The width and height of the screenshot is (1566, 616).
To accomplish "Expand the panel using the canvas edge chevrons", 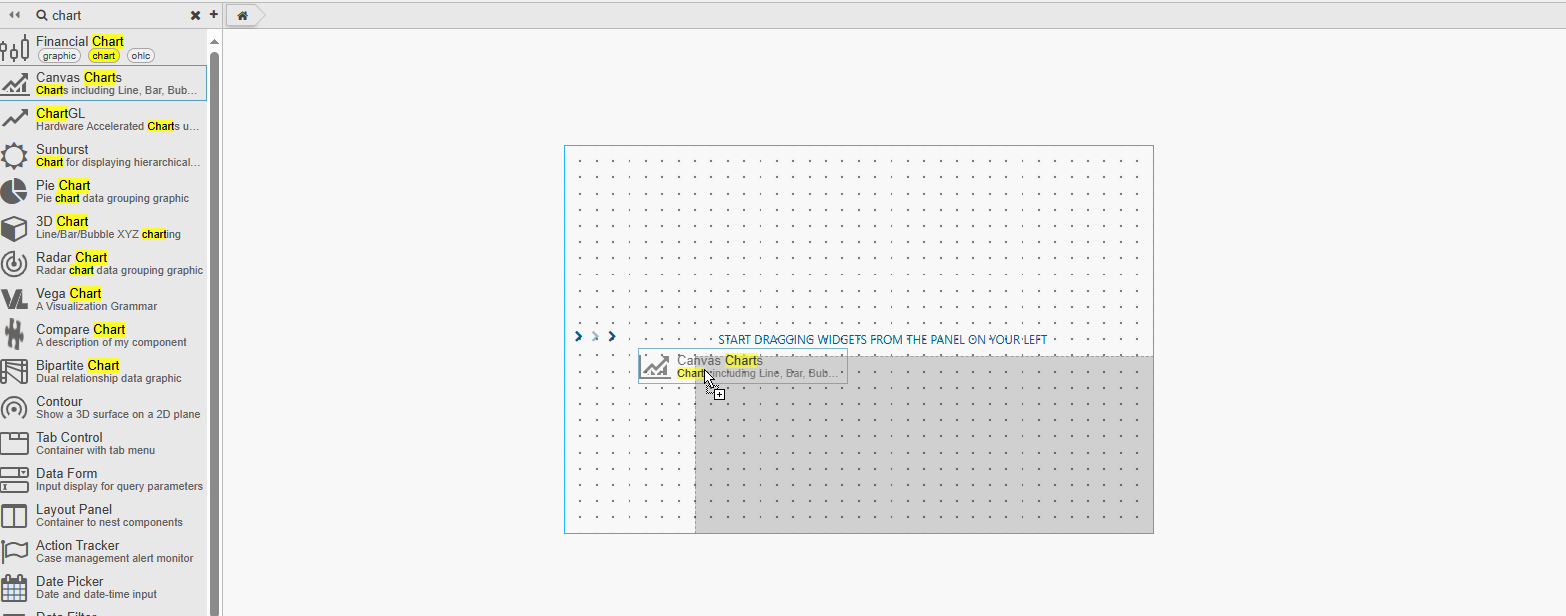I will tap(595, 336).
